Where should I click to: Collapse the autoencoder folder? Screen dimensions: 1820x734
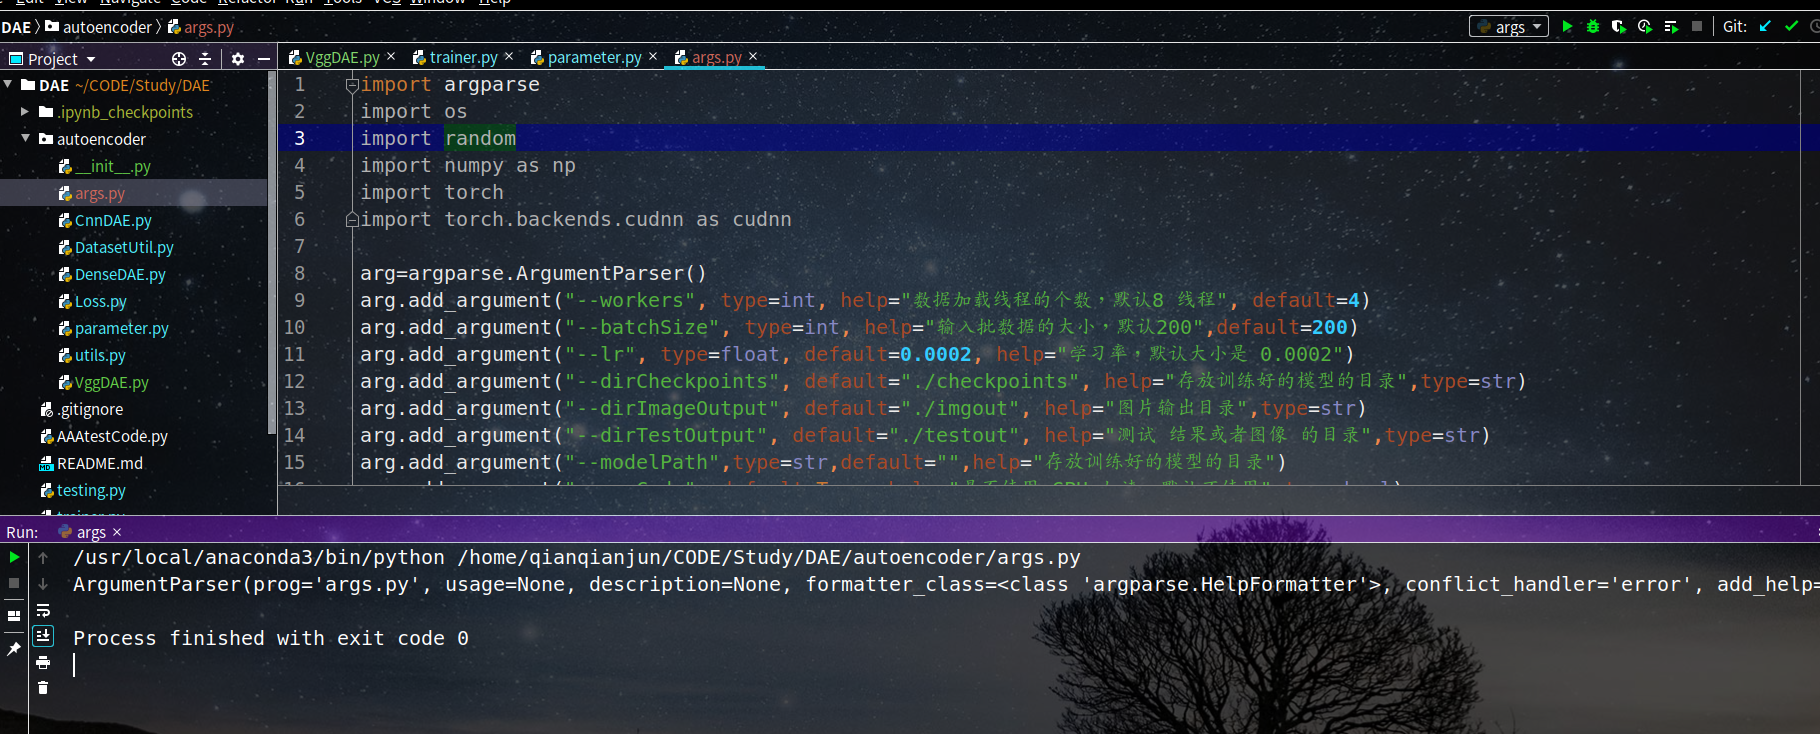point(25,139)
